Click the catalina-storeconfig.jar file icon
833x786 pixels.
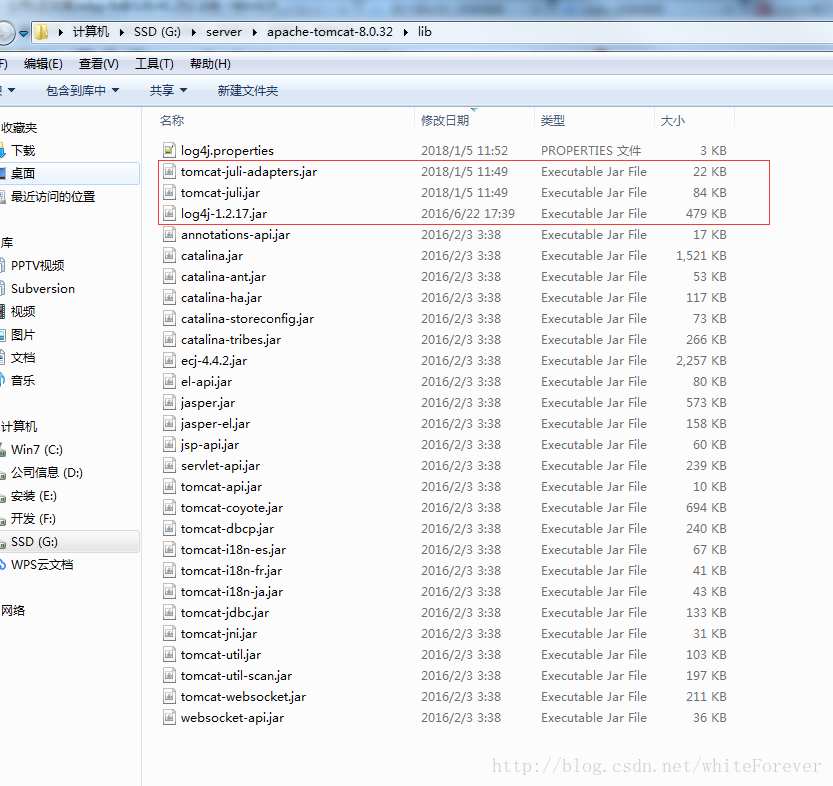pyautogui.click(x=169, y=318)
